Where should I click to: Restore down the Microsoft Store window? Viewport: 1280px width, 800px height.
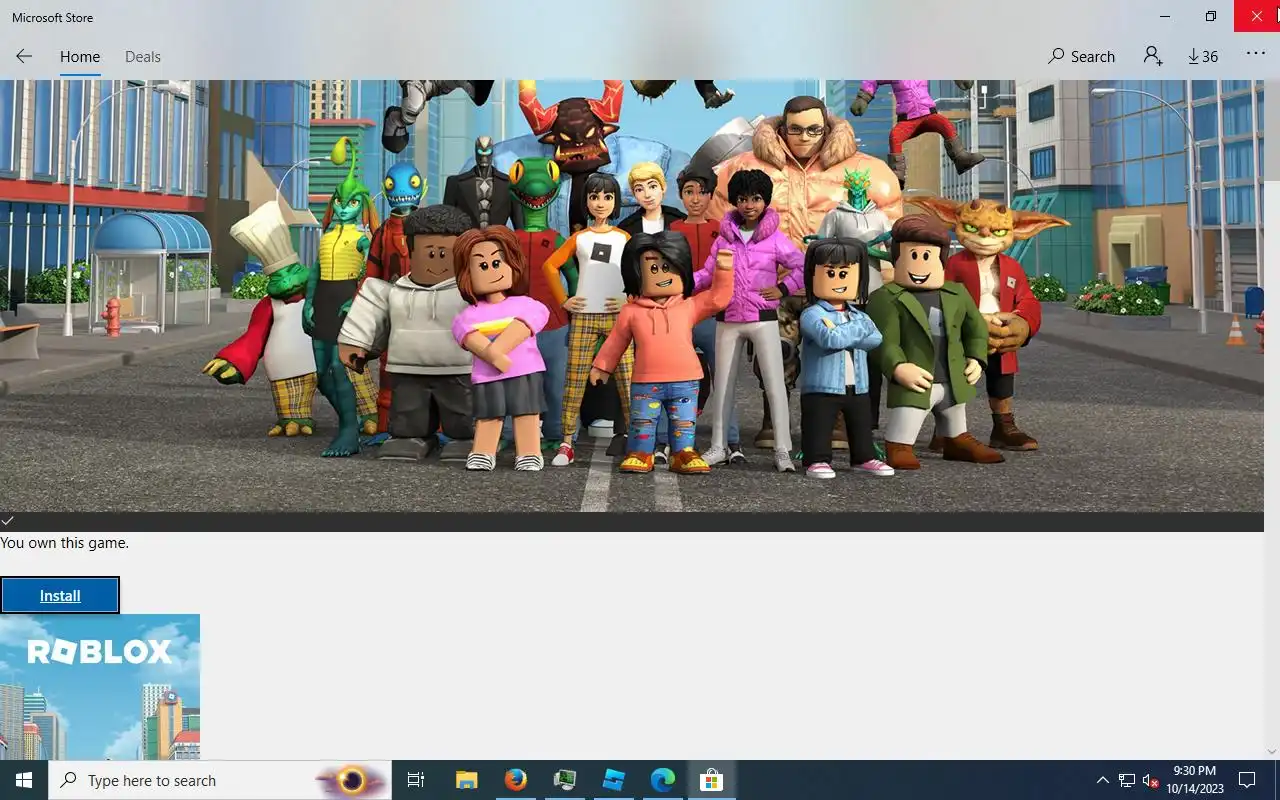(x=1211, y=16)
